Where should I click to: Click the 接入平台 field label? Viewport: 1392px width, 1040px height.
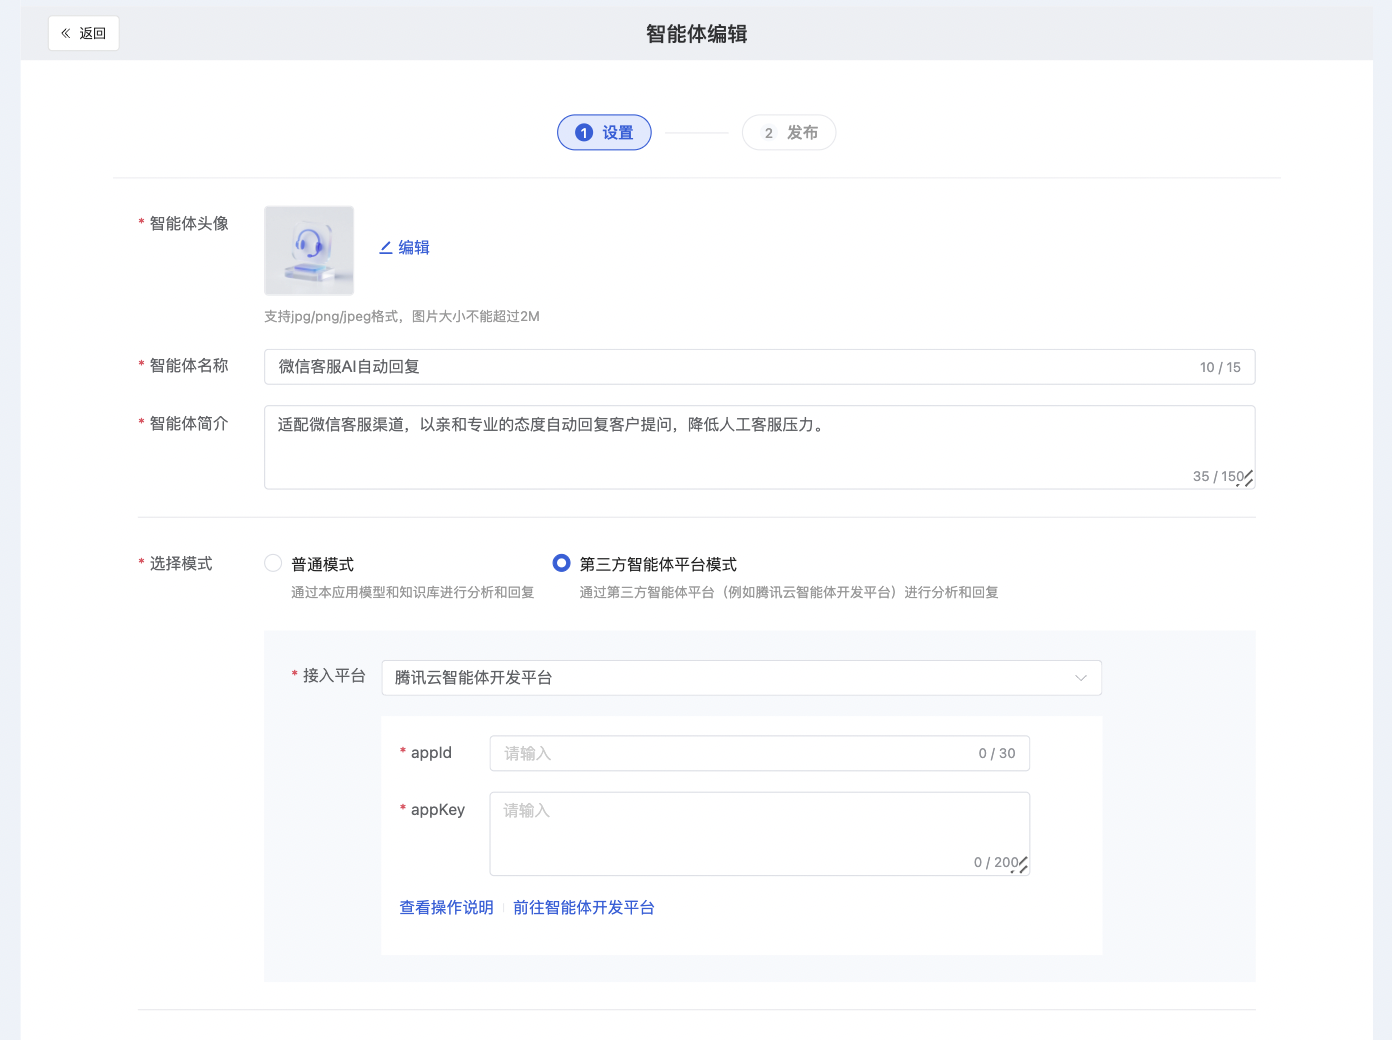coord(334,676)
